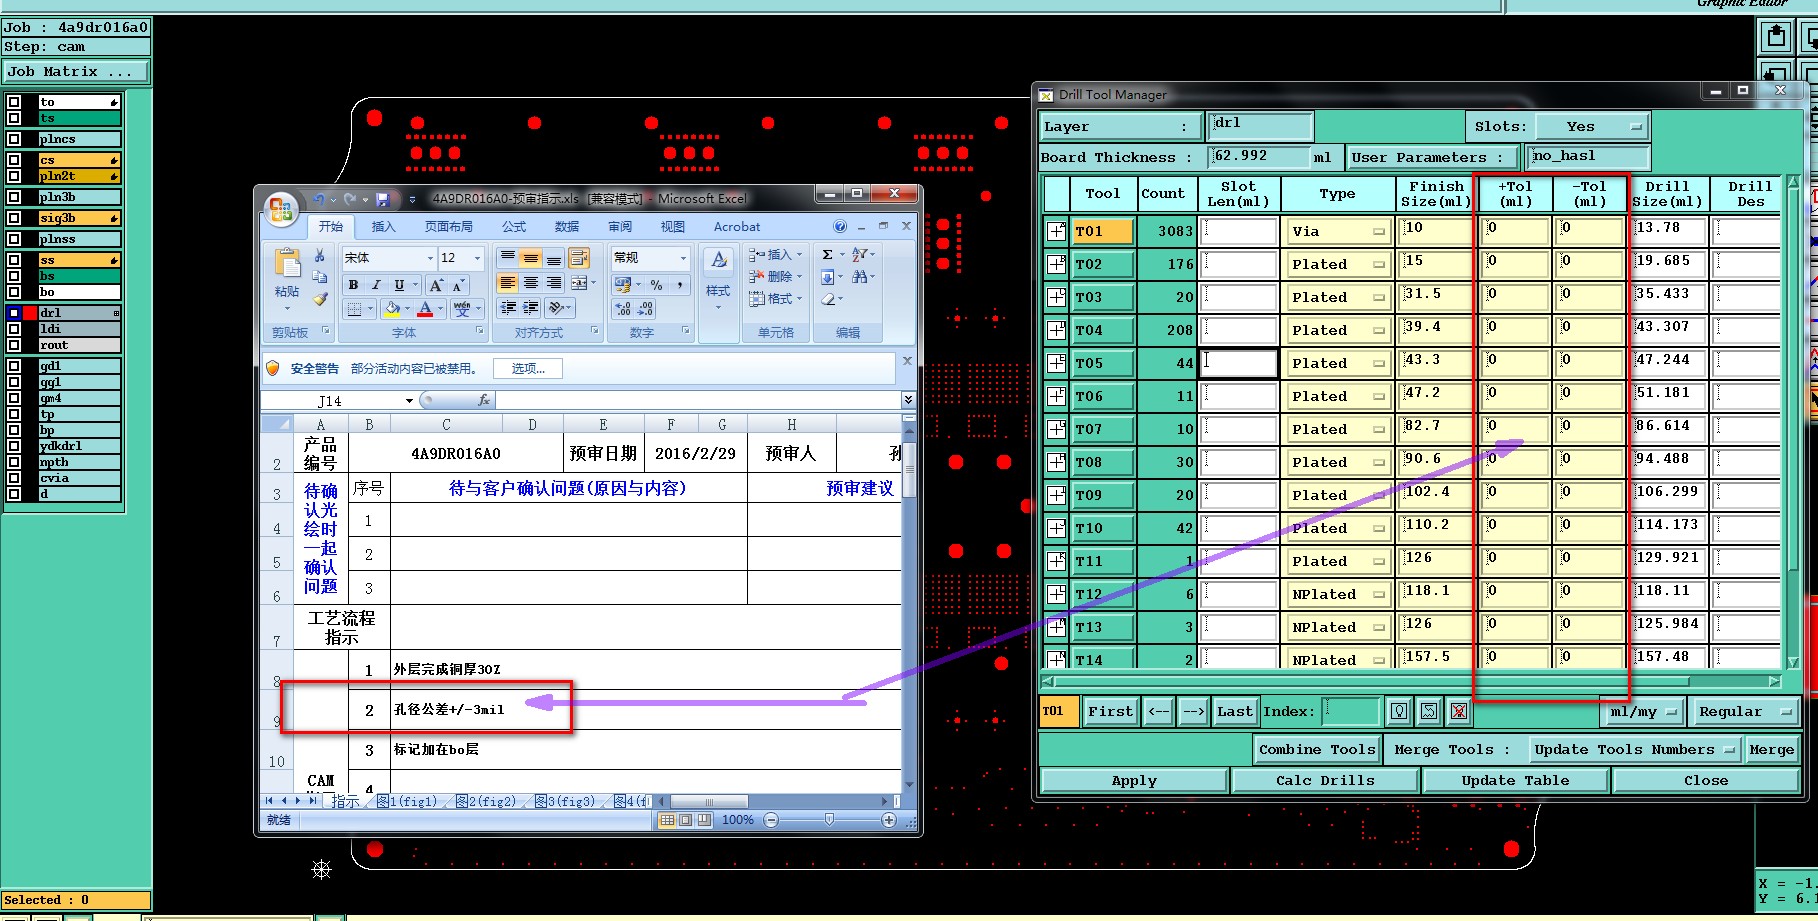The width and height of the screenshot is (1818, 921).
Task: Open the 'Regular' dropdown in Drill Tool Manager
Action: (x=1744, y=712)
